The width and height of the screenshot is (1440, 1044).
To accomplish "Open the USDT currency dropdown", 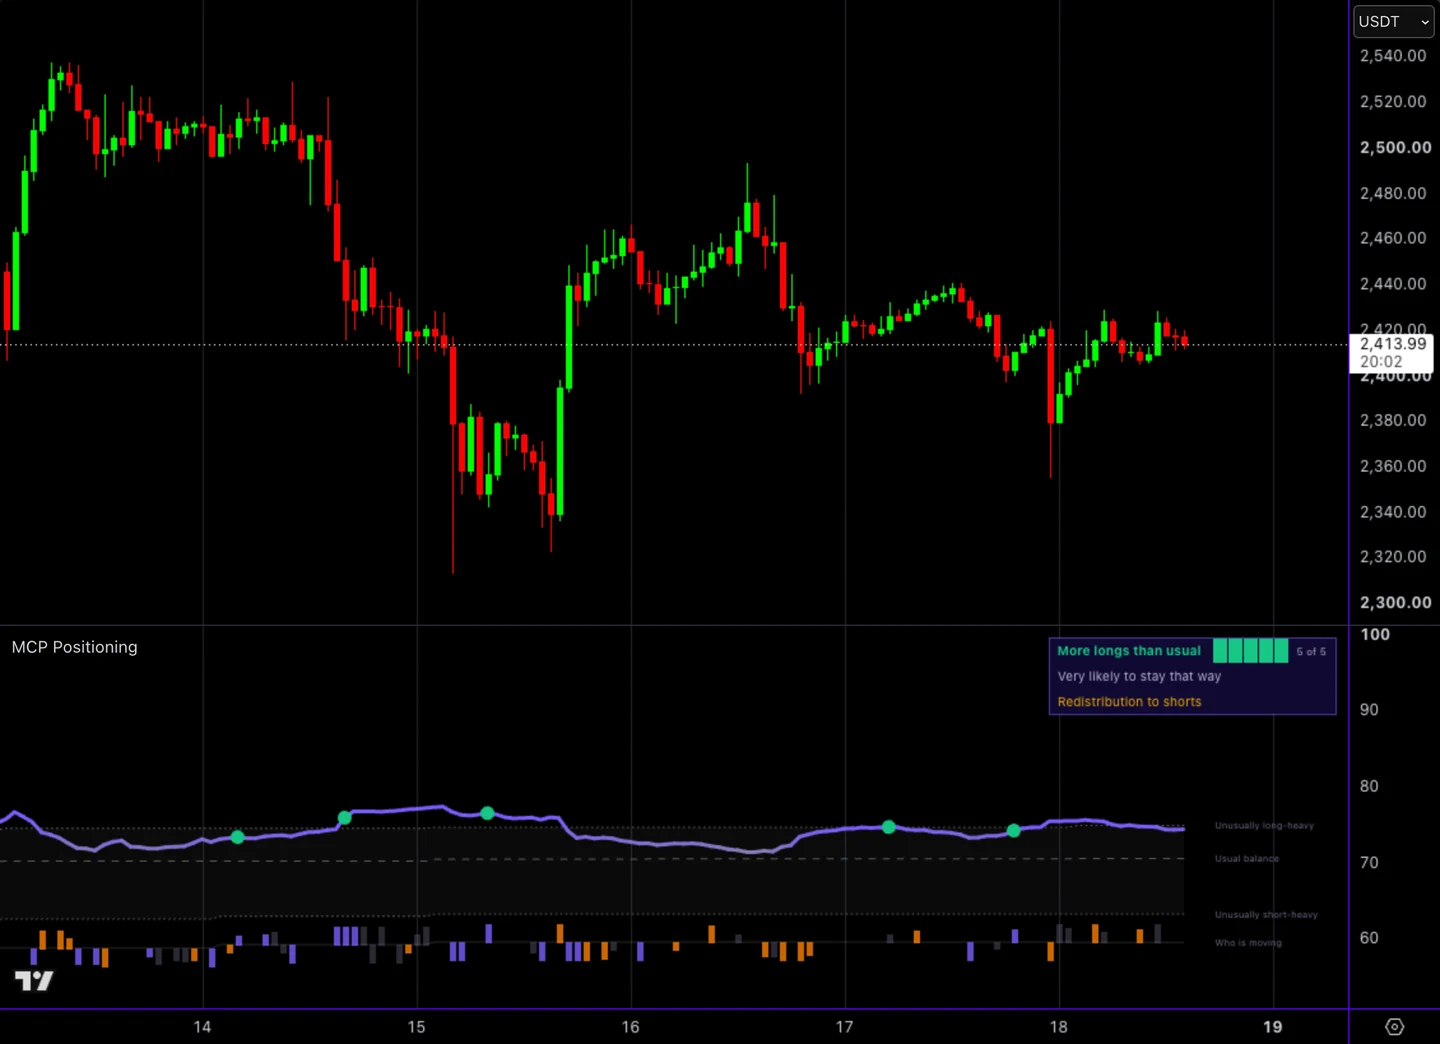I will (1394, 21).
